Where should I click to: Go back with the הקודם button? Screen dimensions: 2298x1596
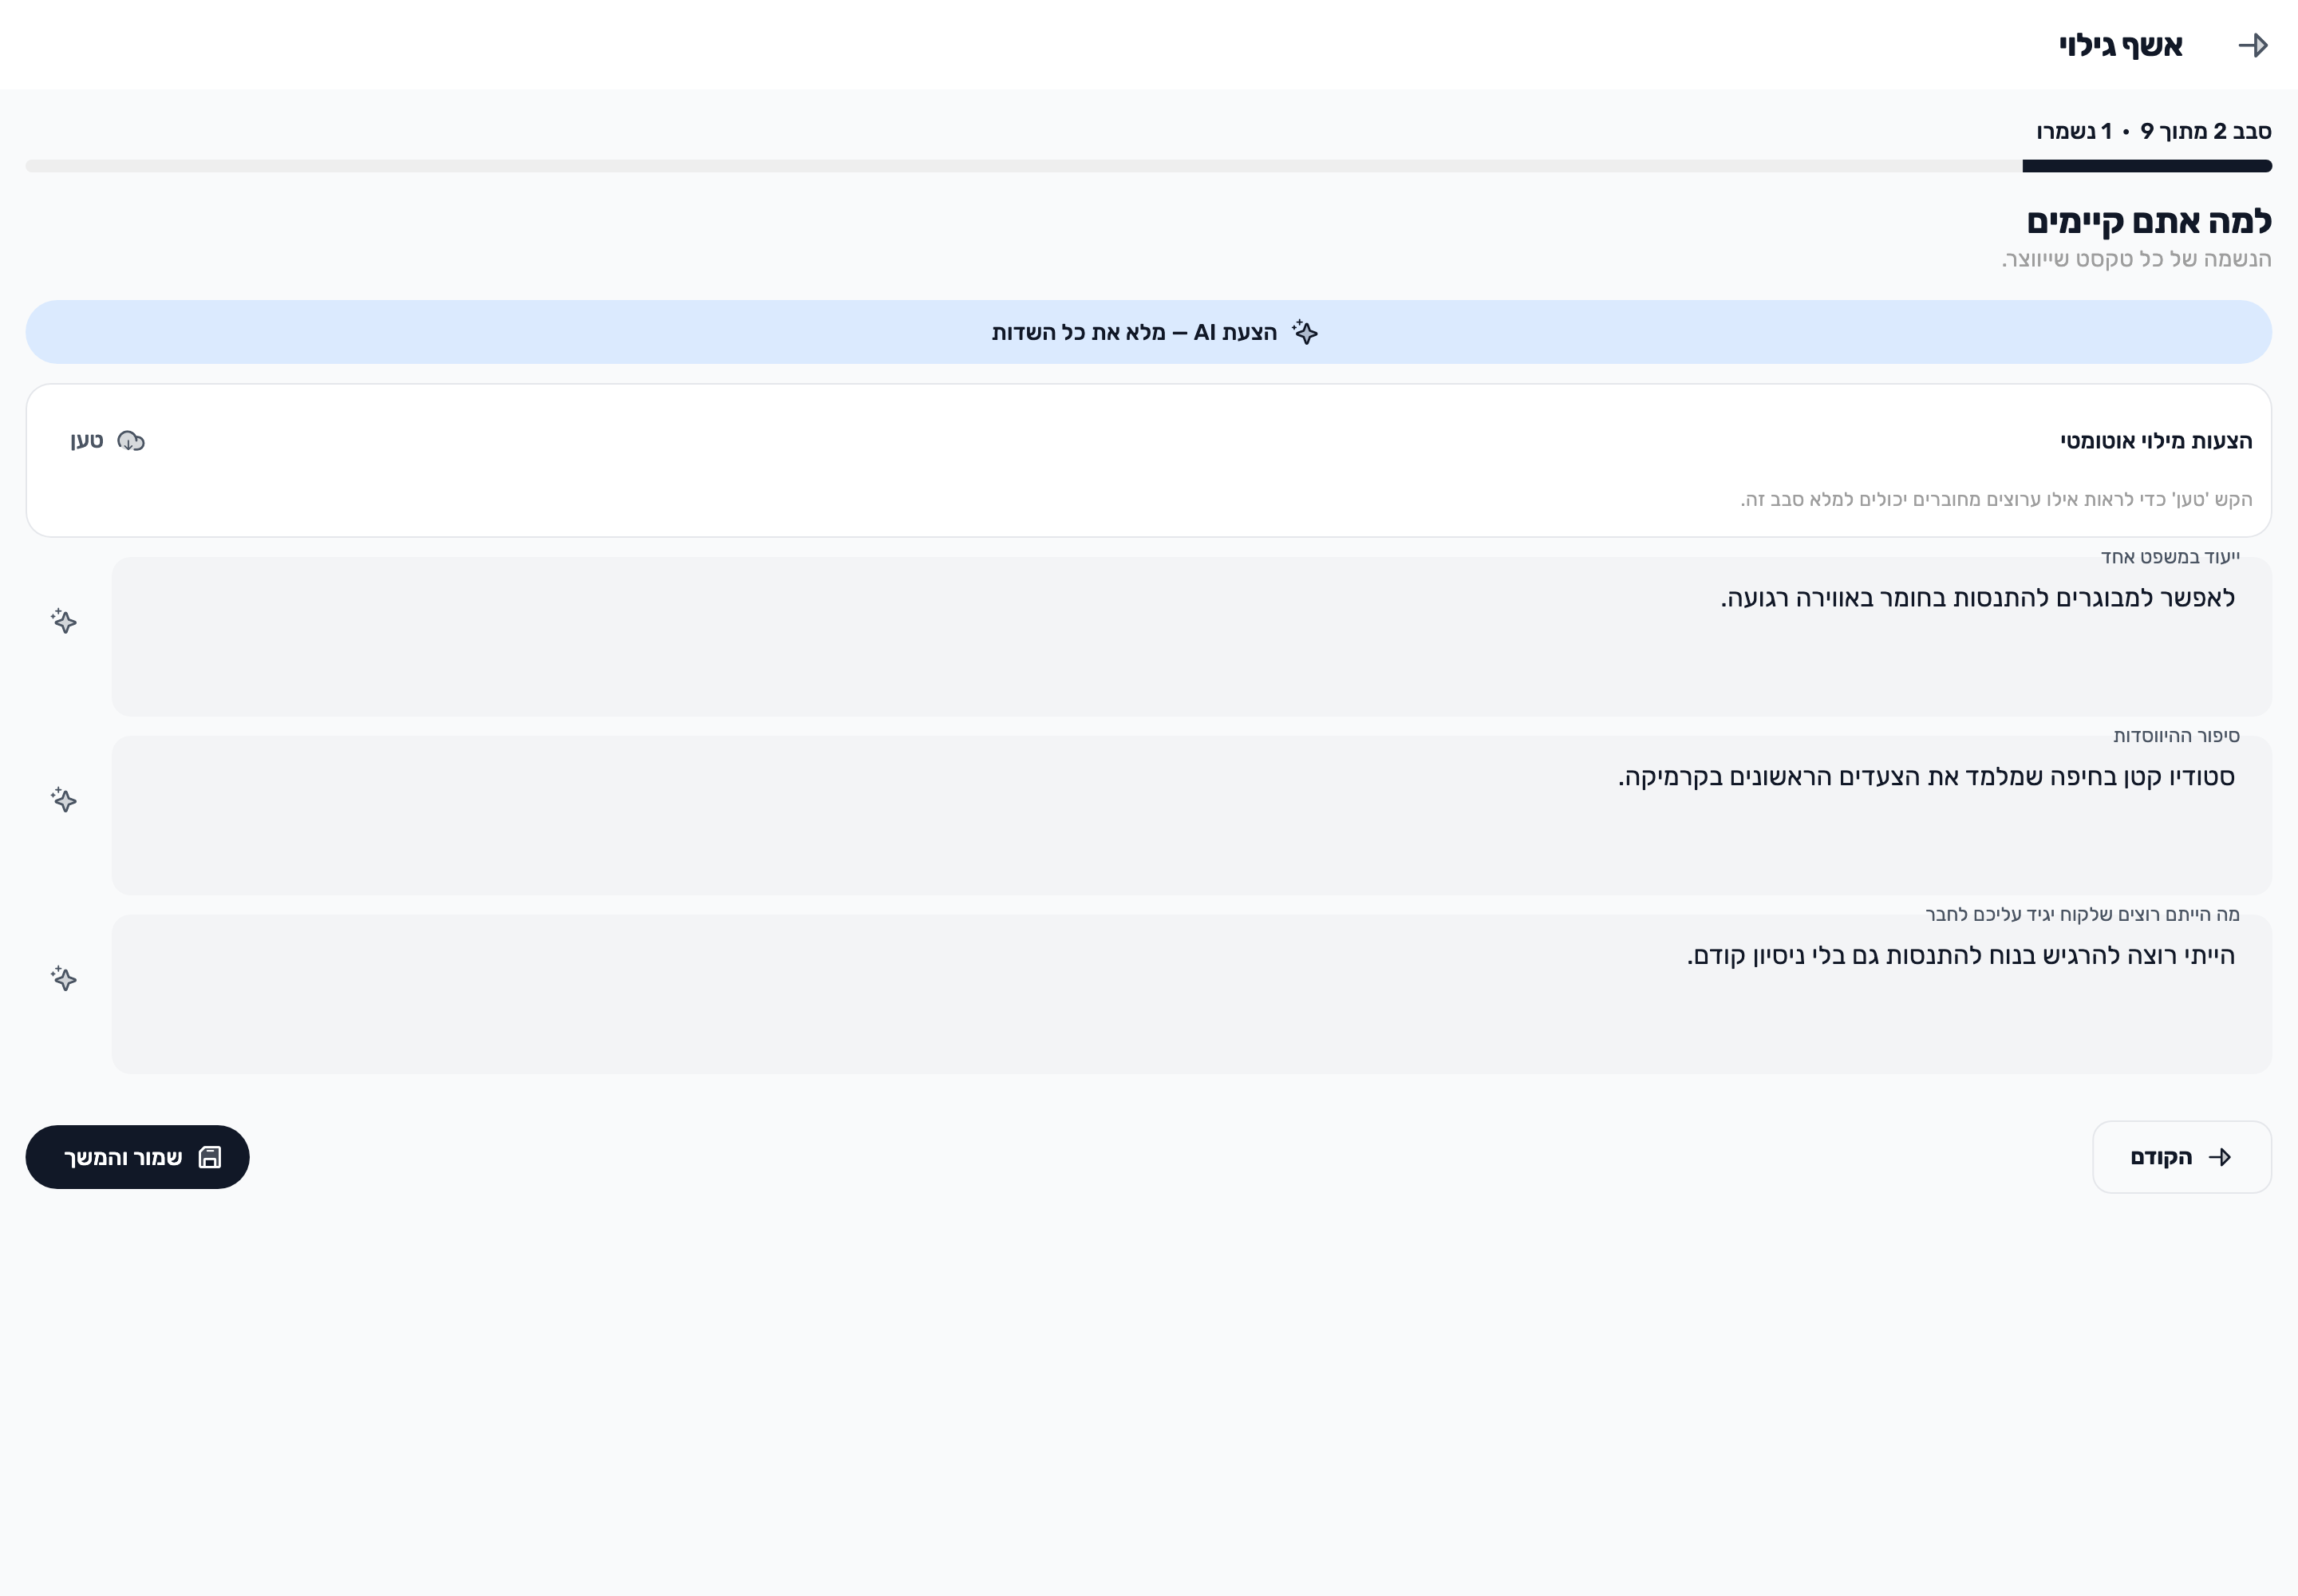(2181, 1157)
